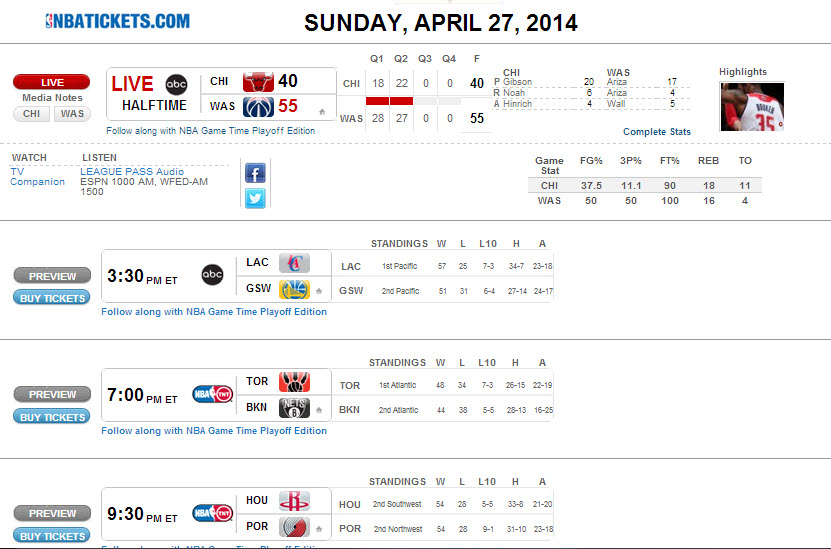Open the highlights video thumbnail

[x=751, y=105]
